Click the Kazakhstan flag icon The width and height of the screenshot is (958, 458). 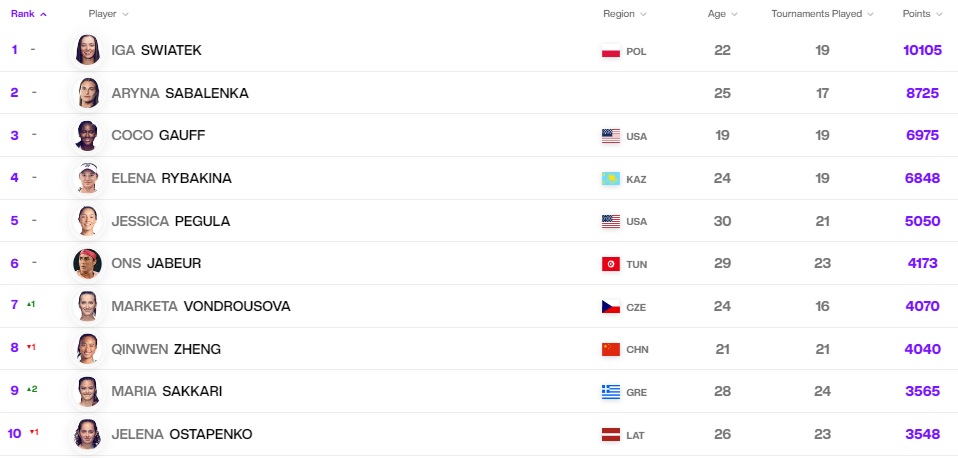(x=610, y=179)
